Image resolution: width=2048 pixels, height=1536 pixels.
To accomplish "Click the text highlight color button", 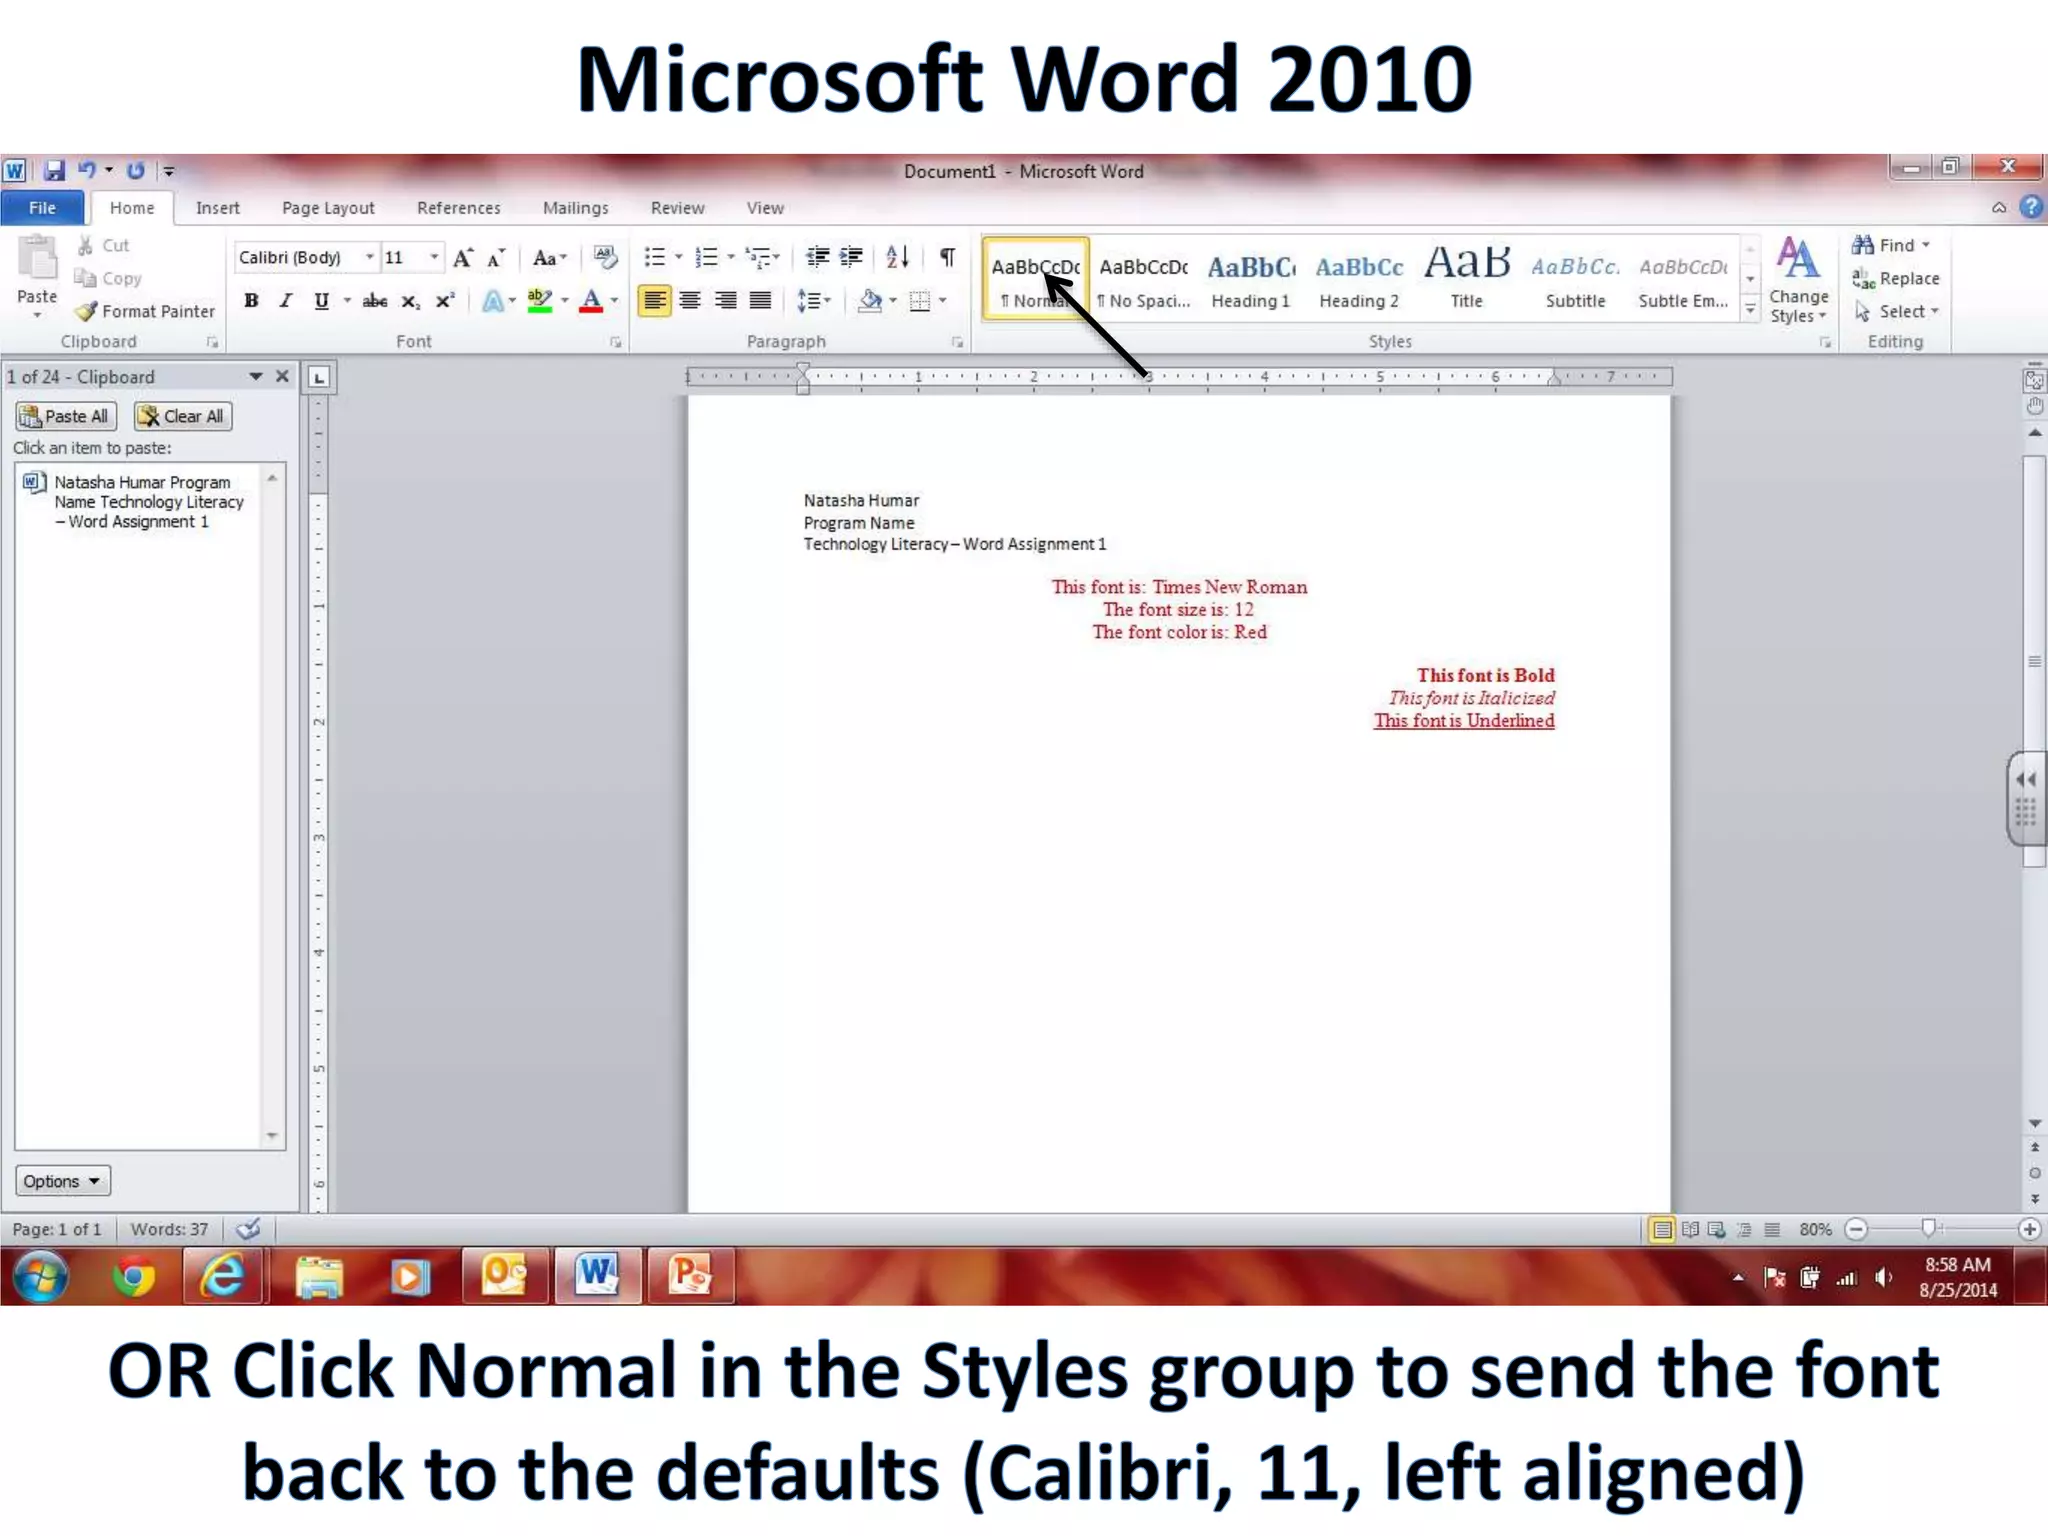I will (540, 301).
